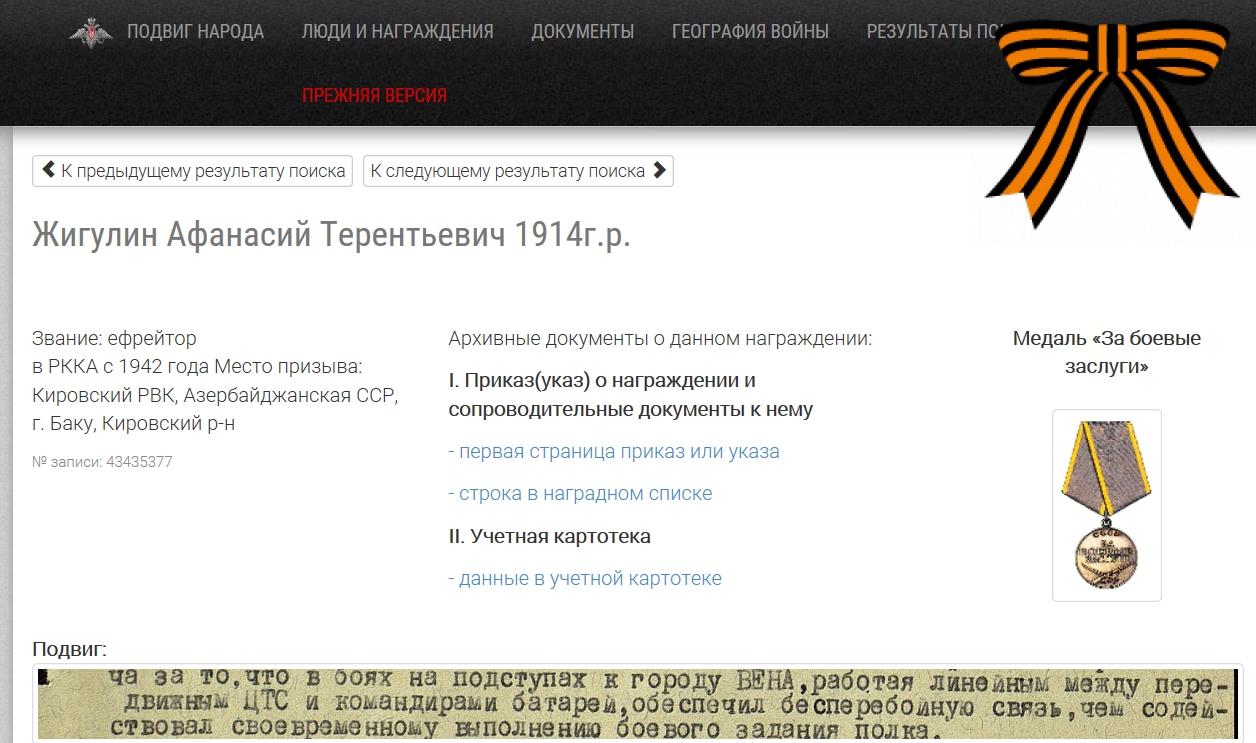Image resolution: width=1256 pixels, height=743 pixels.
Task: Select the РЕЗУЛЬТАТЫ ПОИСКА menu item
Action: point(932,32)
